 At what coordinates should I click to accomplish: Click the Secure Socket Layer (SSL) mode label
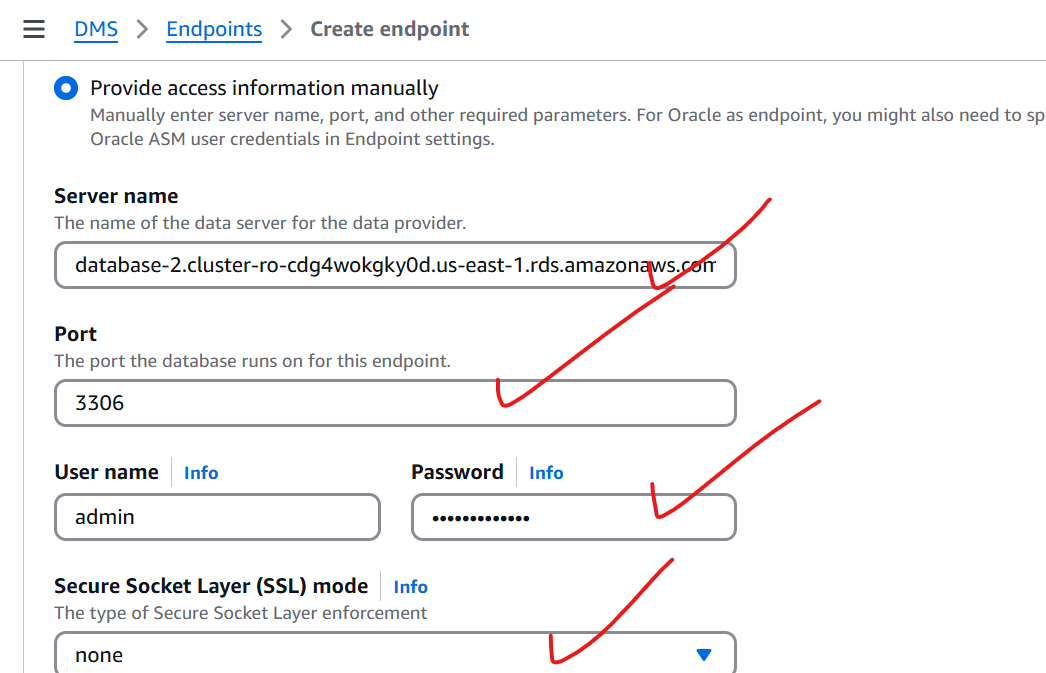(211, 586)
